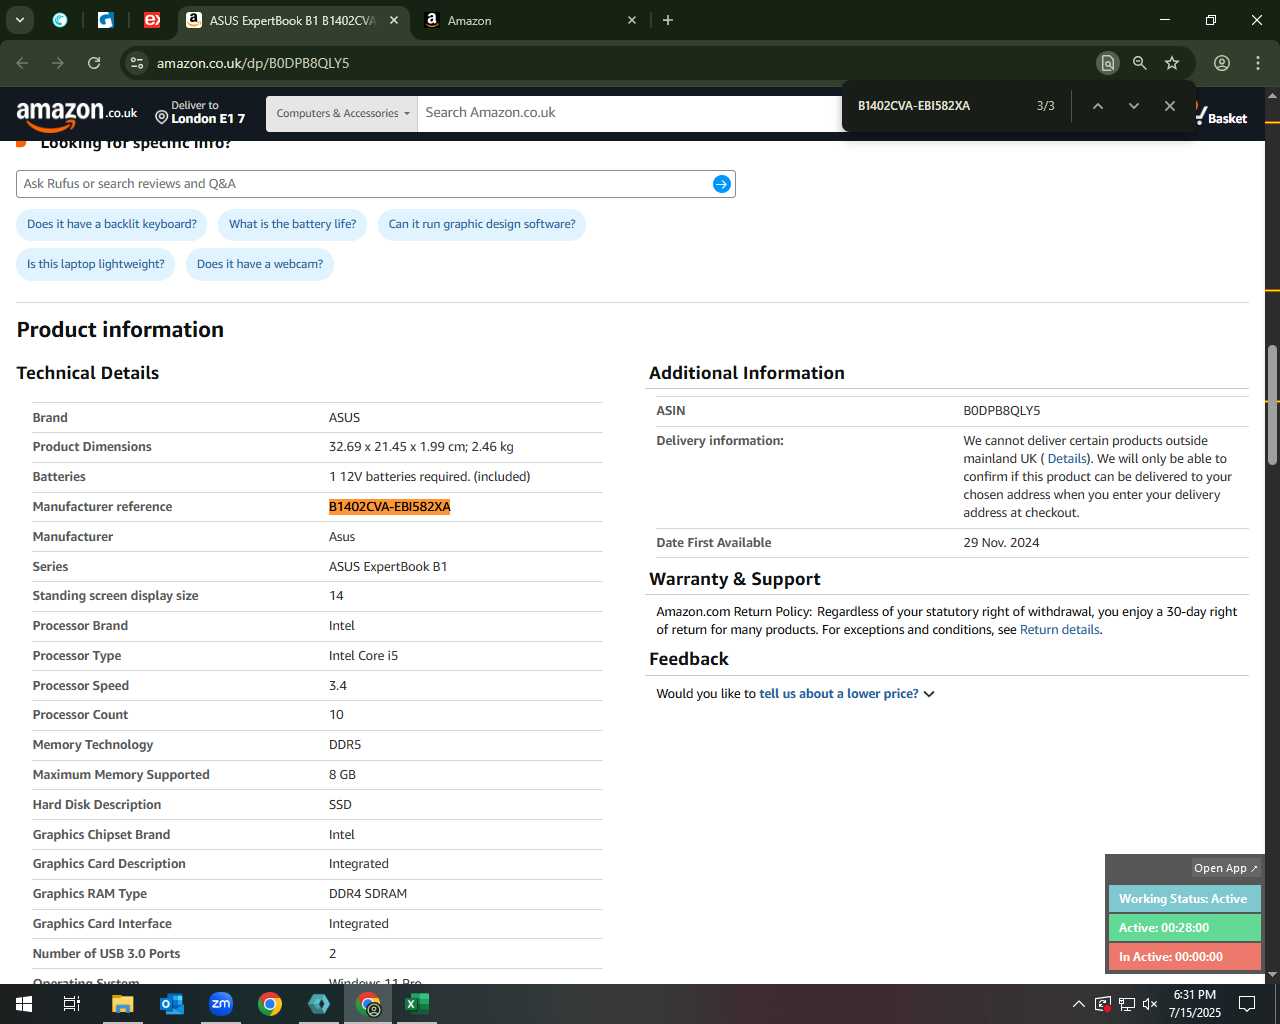The width and height of the screenshot is (1280, 1024).
Task: Ask 'Can it run graphic design software?'
Action: coord(482,224)
